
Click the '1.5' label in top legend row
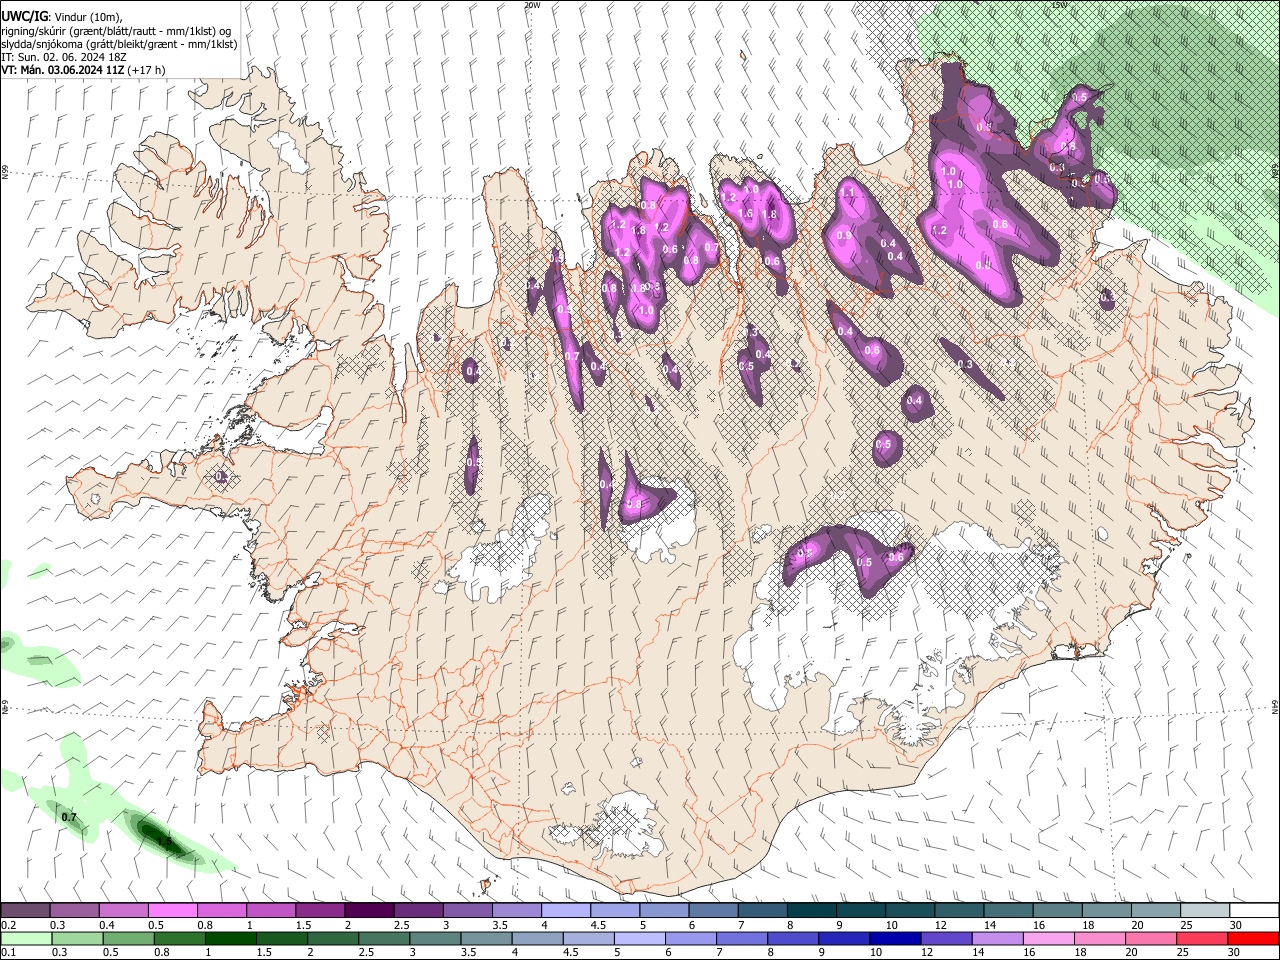coord(302,925)
